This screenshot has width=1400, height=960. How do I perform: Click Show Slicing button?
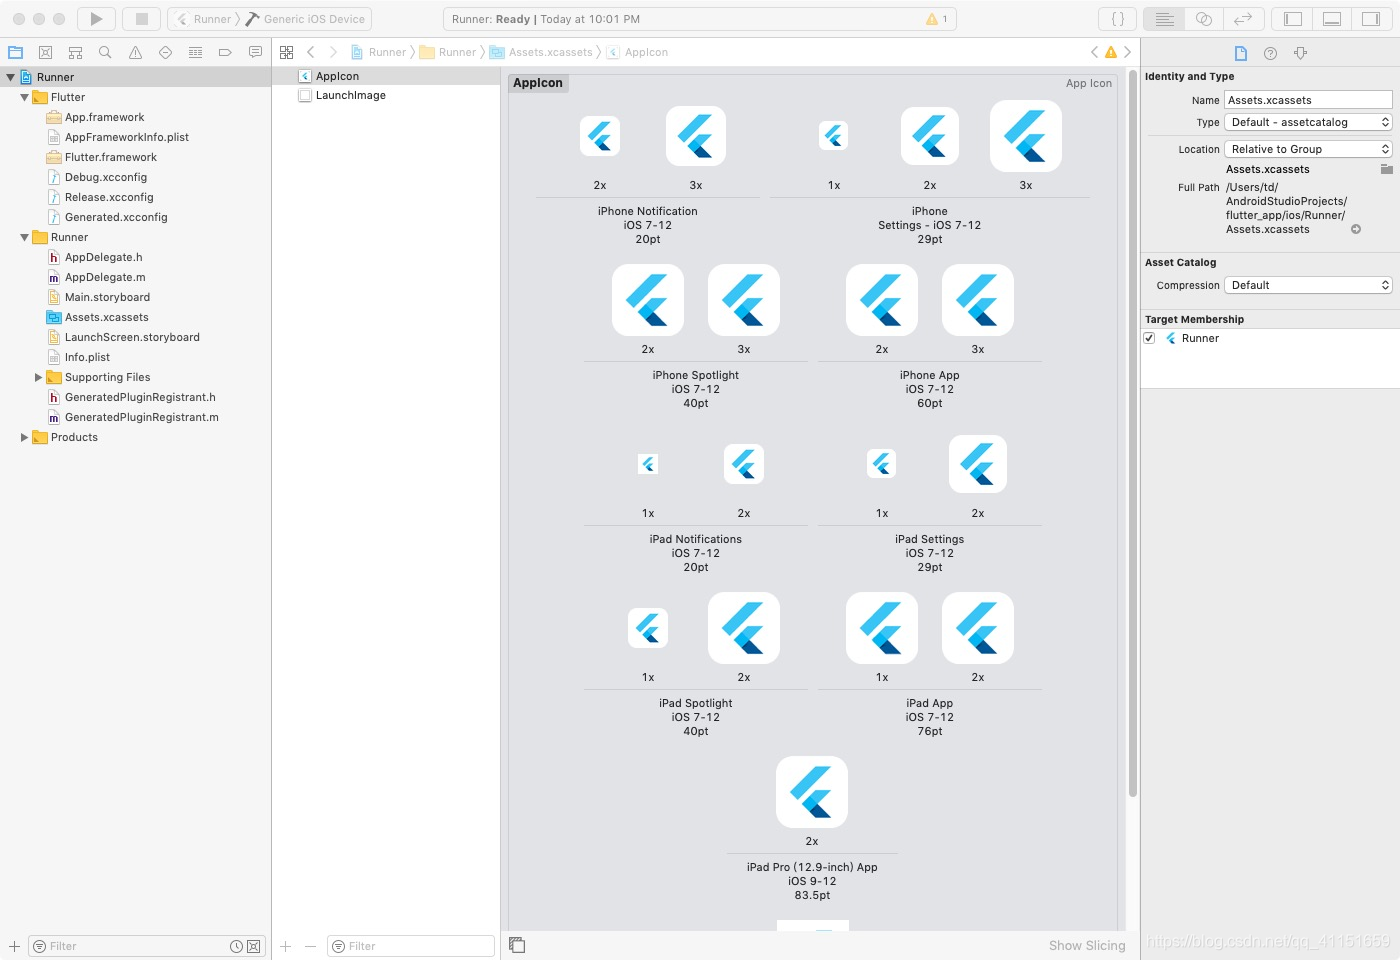coord(1087,945)
